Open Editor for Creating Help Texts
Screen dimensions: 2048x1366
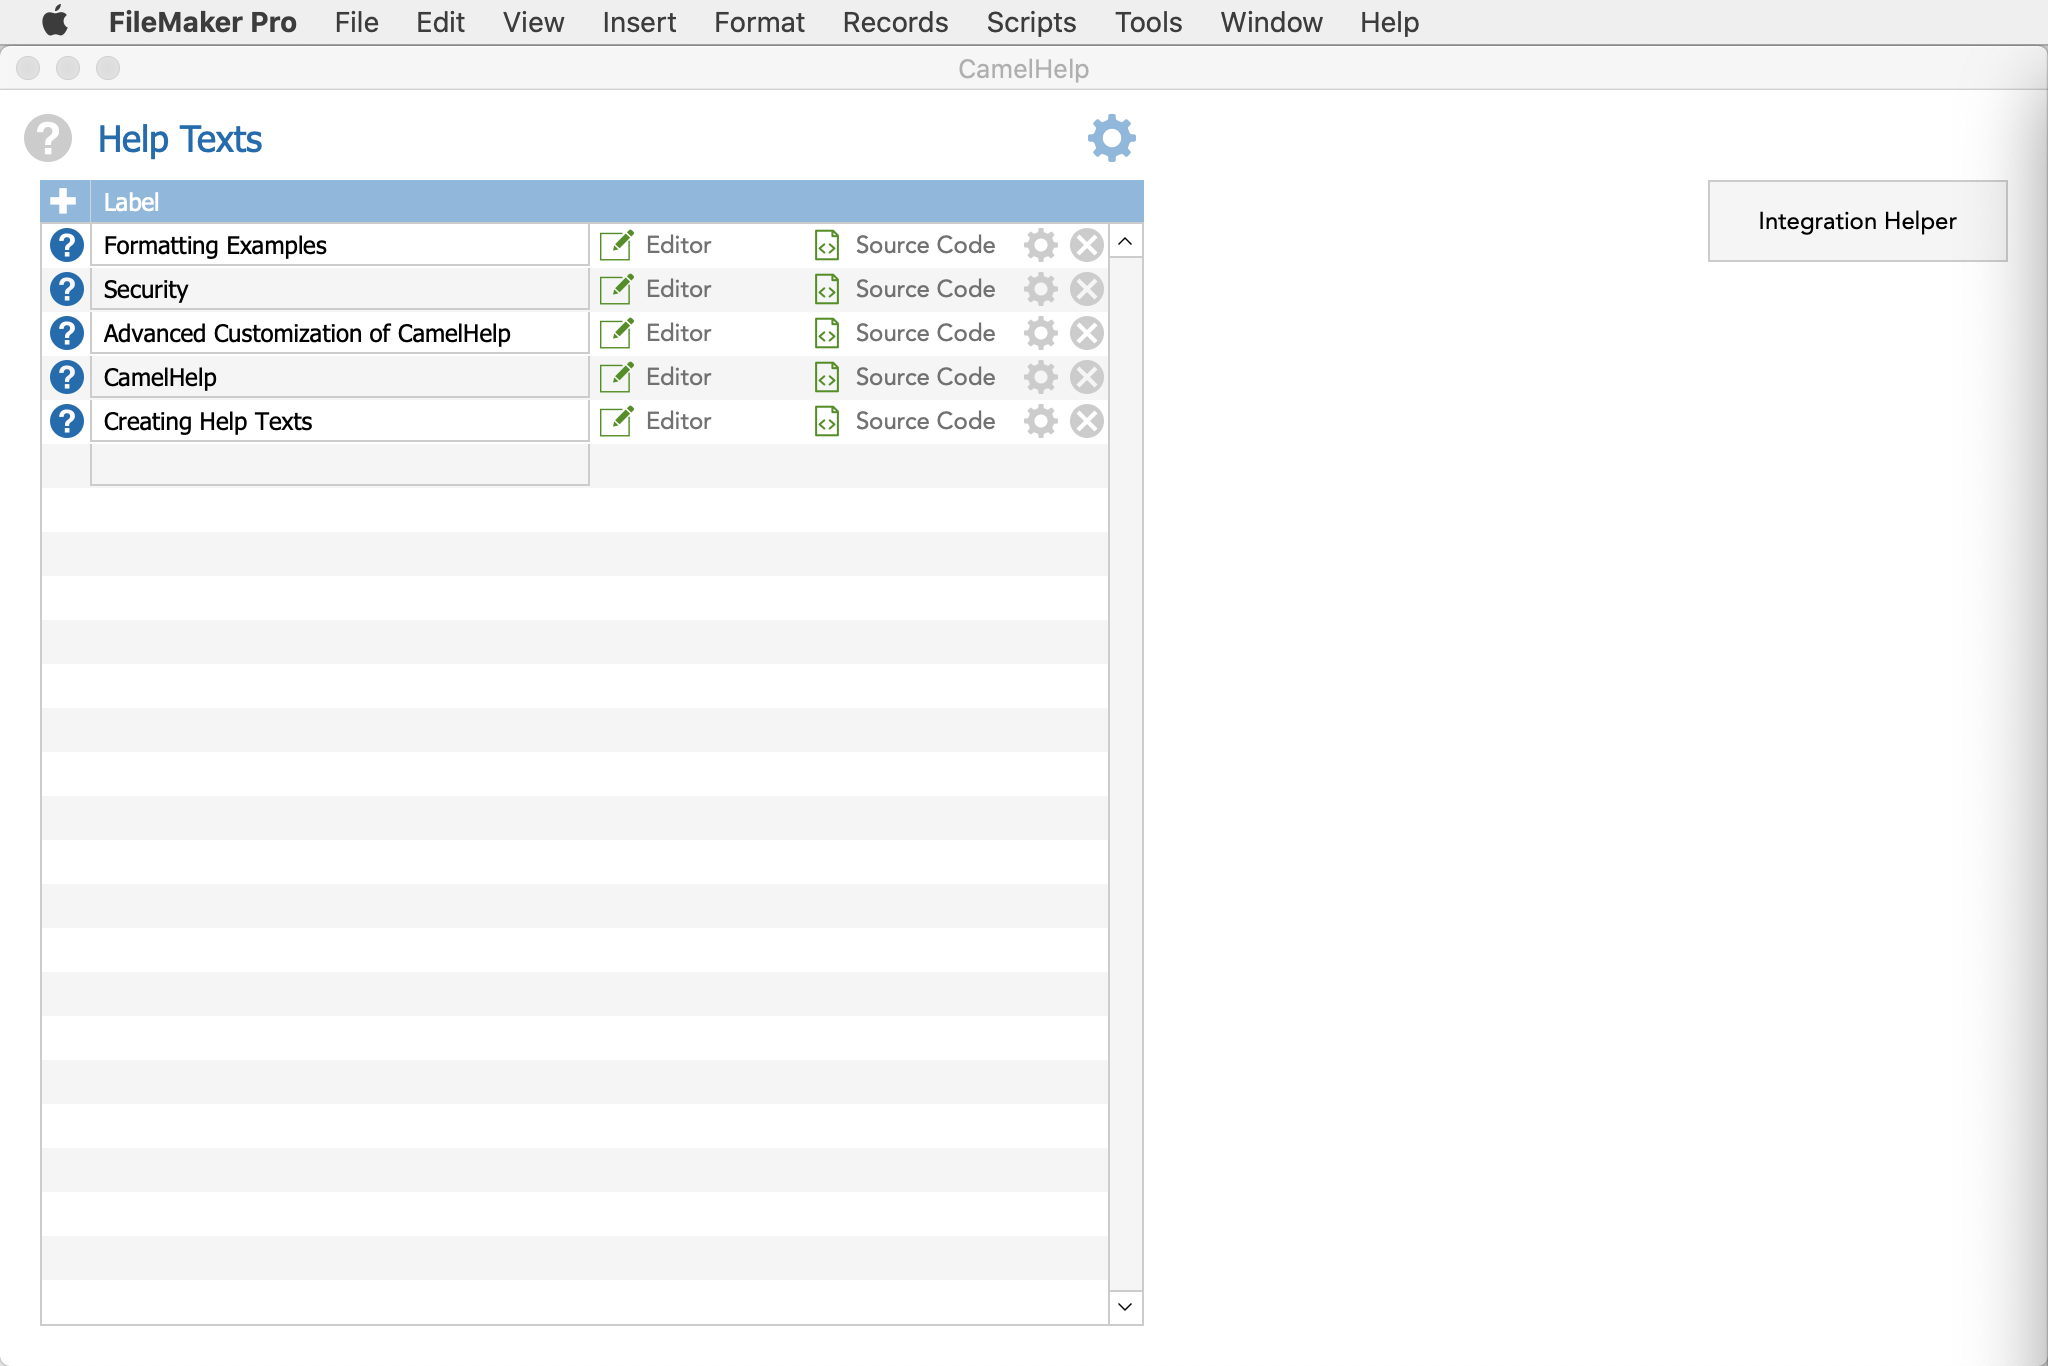pos(656,421)
